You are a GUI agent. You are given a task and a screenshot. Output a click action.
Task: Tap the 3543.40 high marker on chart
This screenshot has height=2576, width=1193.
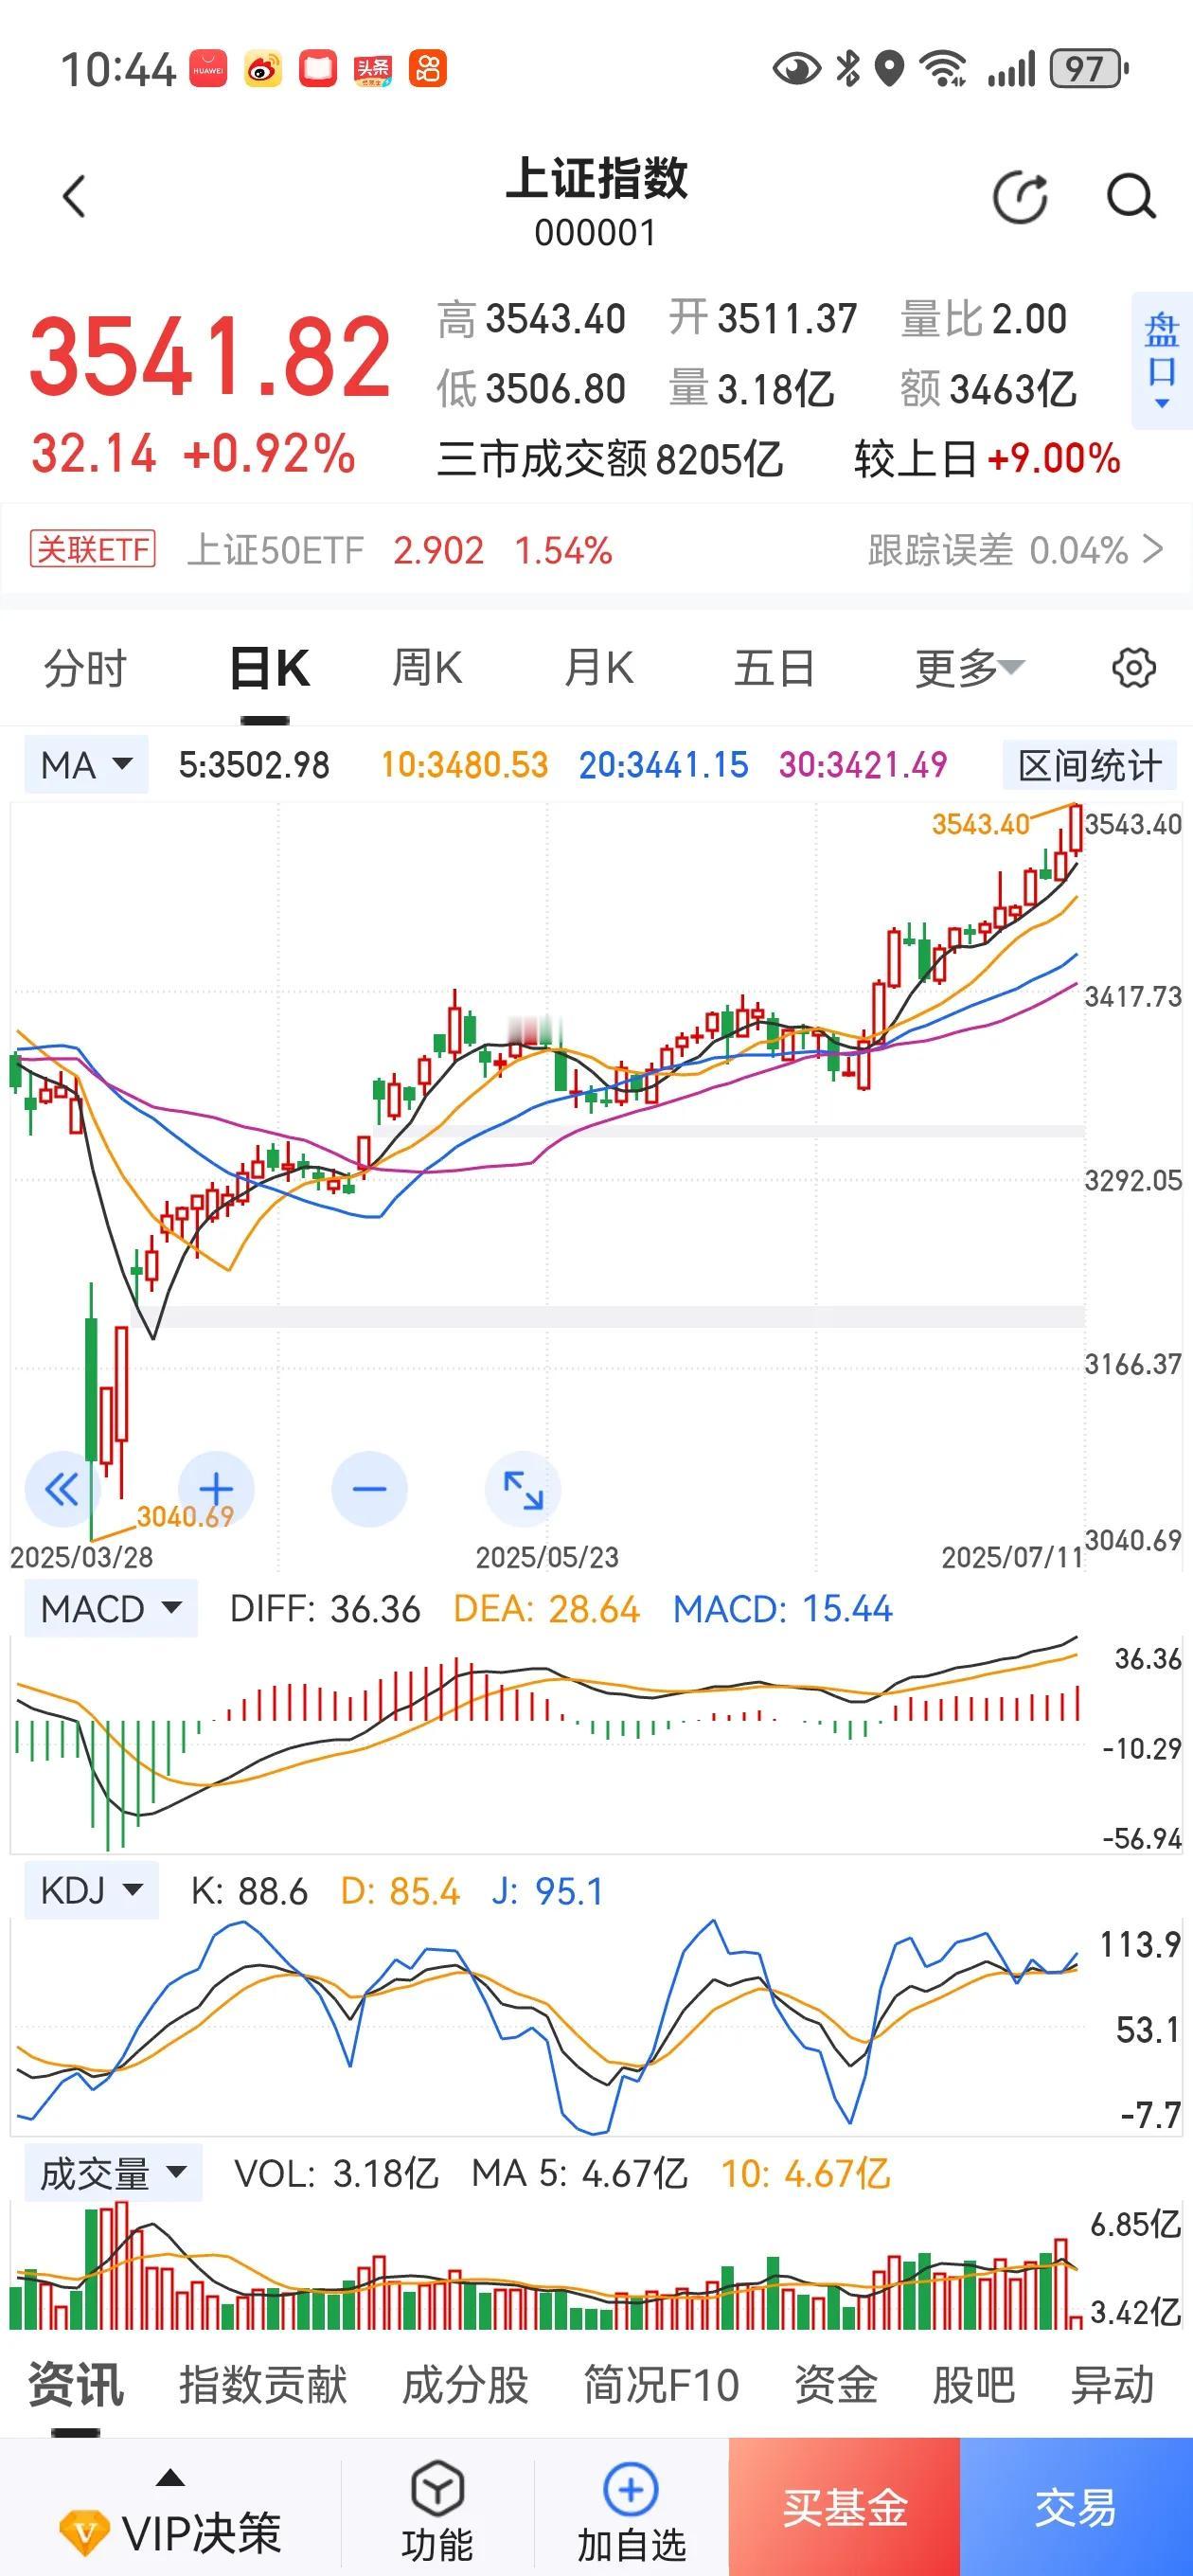pyautogui.click(x=980, y=824)
